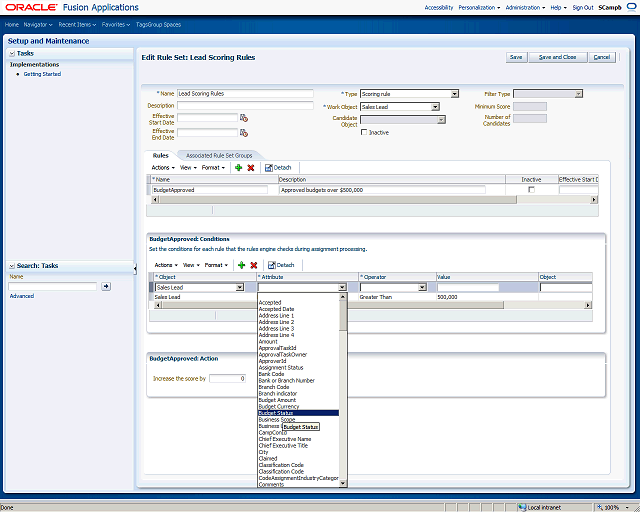Open the Getting Started link
Viewport: 640px width, 512px height.
pos(42,74)
